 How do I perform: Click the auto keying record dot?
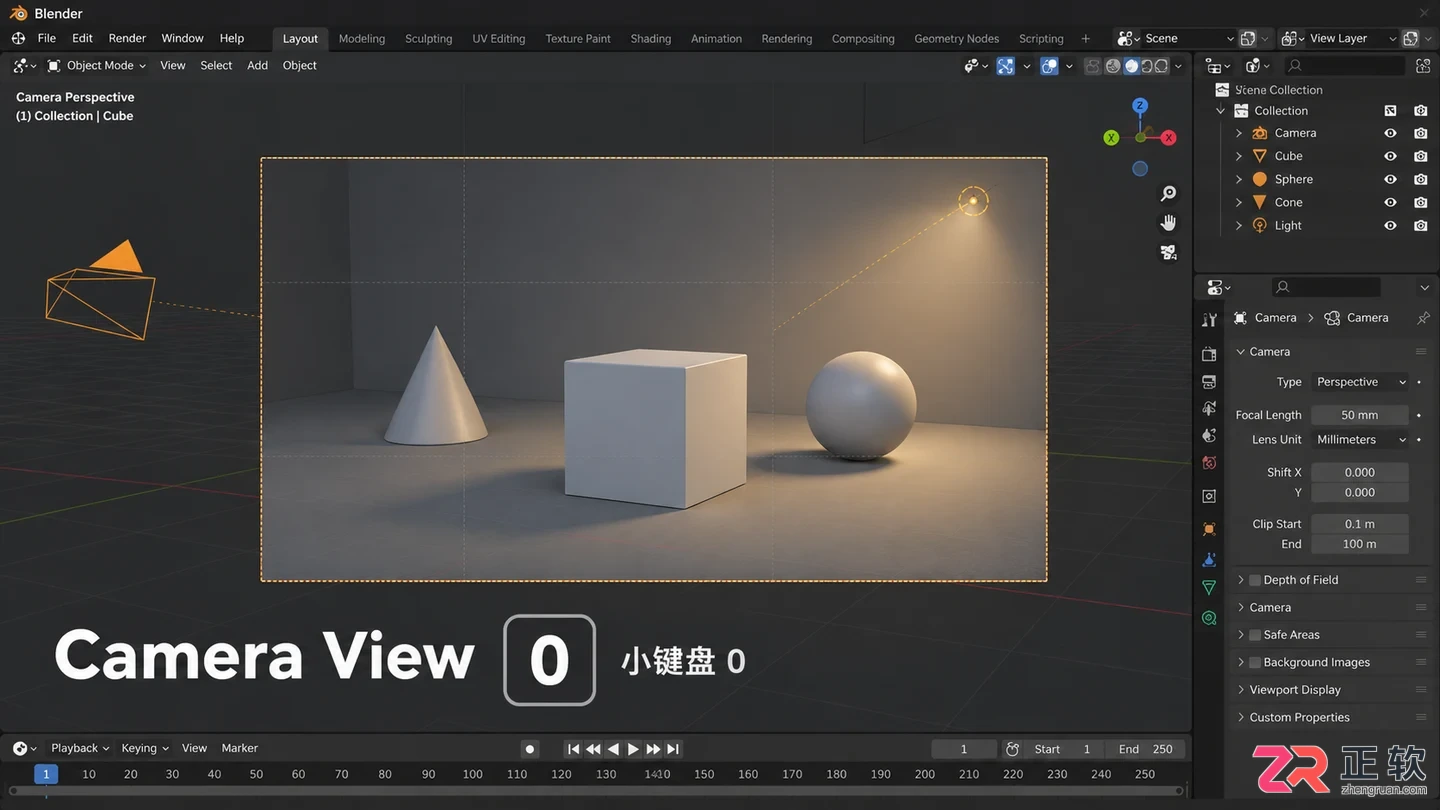click(x=530, y=749)
